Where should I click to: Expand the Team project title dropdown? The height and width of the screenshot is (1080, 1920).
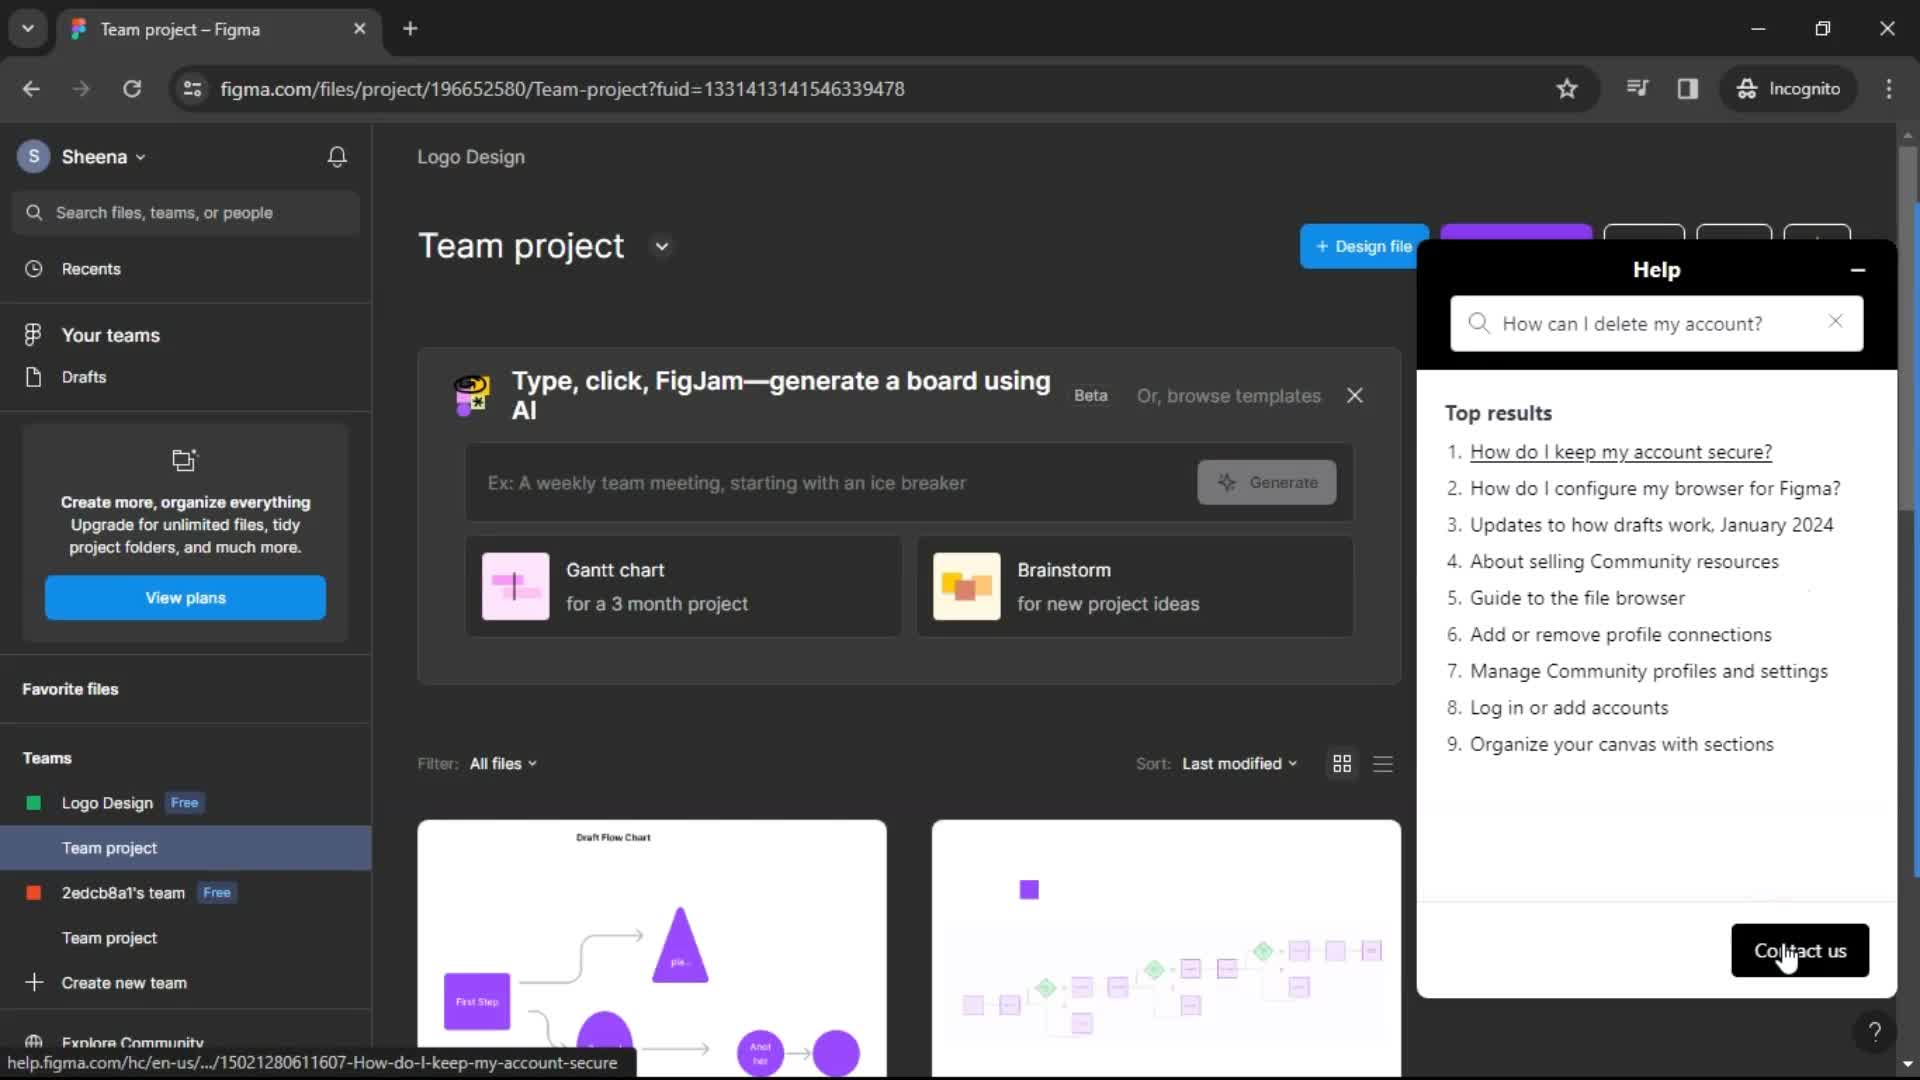tap(661, 247)
